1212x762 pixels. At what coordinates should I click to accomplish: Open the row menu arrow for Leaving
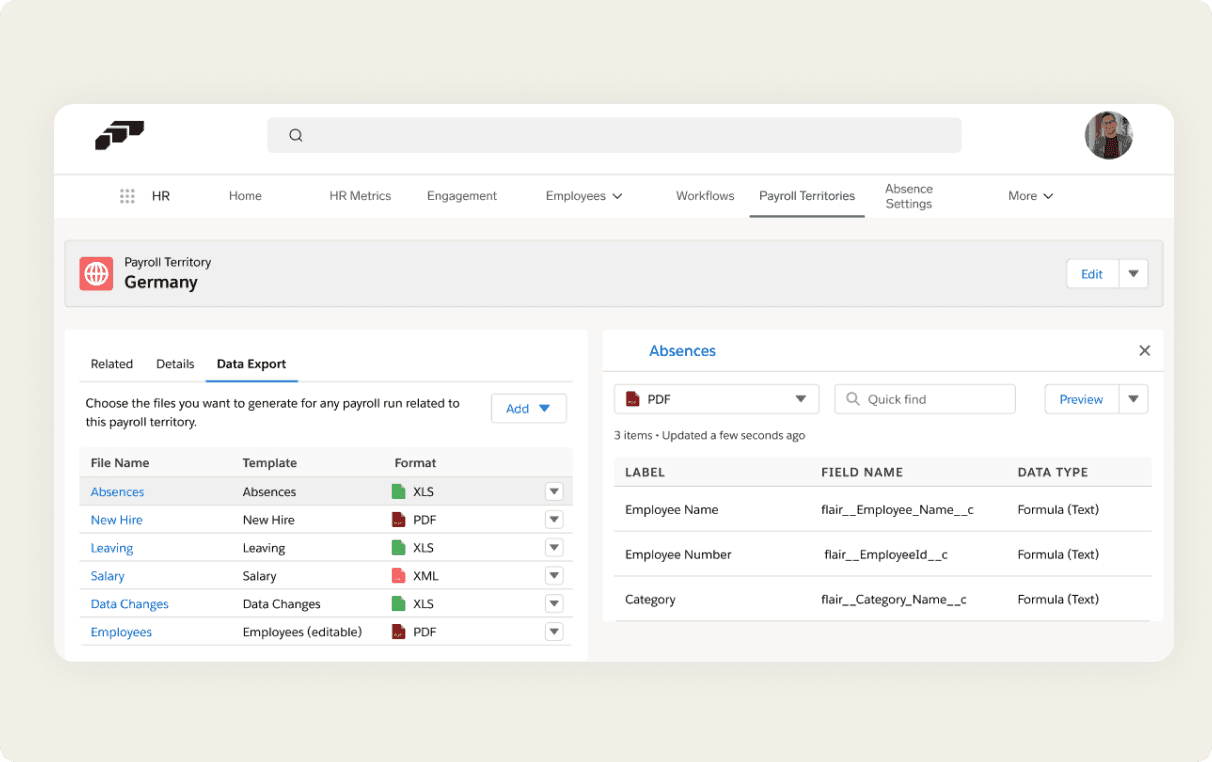[554, 548]
